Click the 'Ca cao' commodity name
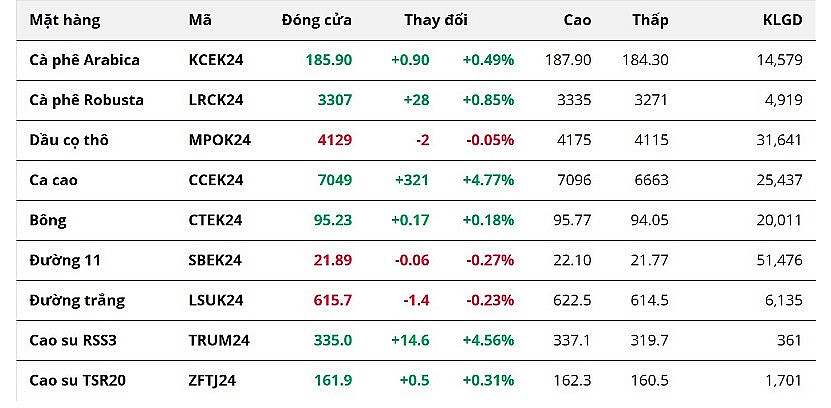This screenshot has width=831, height=408. (x=54, y=180)
